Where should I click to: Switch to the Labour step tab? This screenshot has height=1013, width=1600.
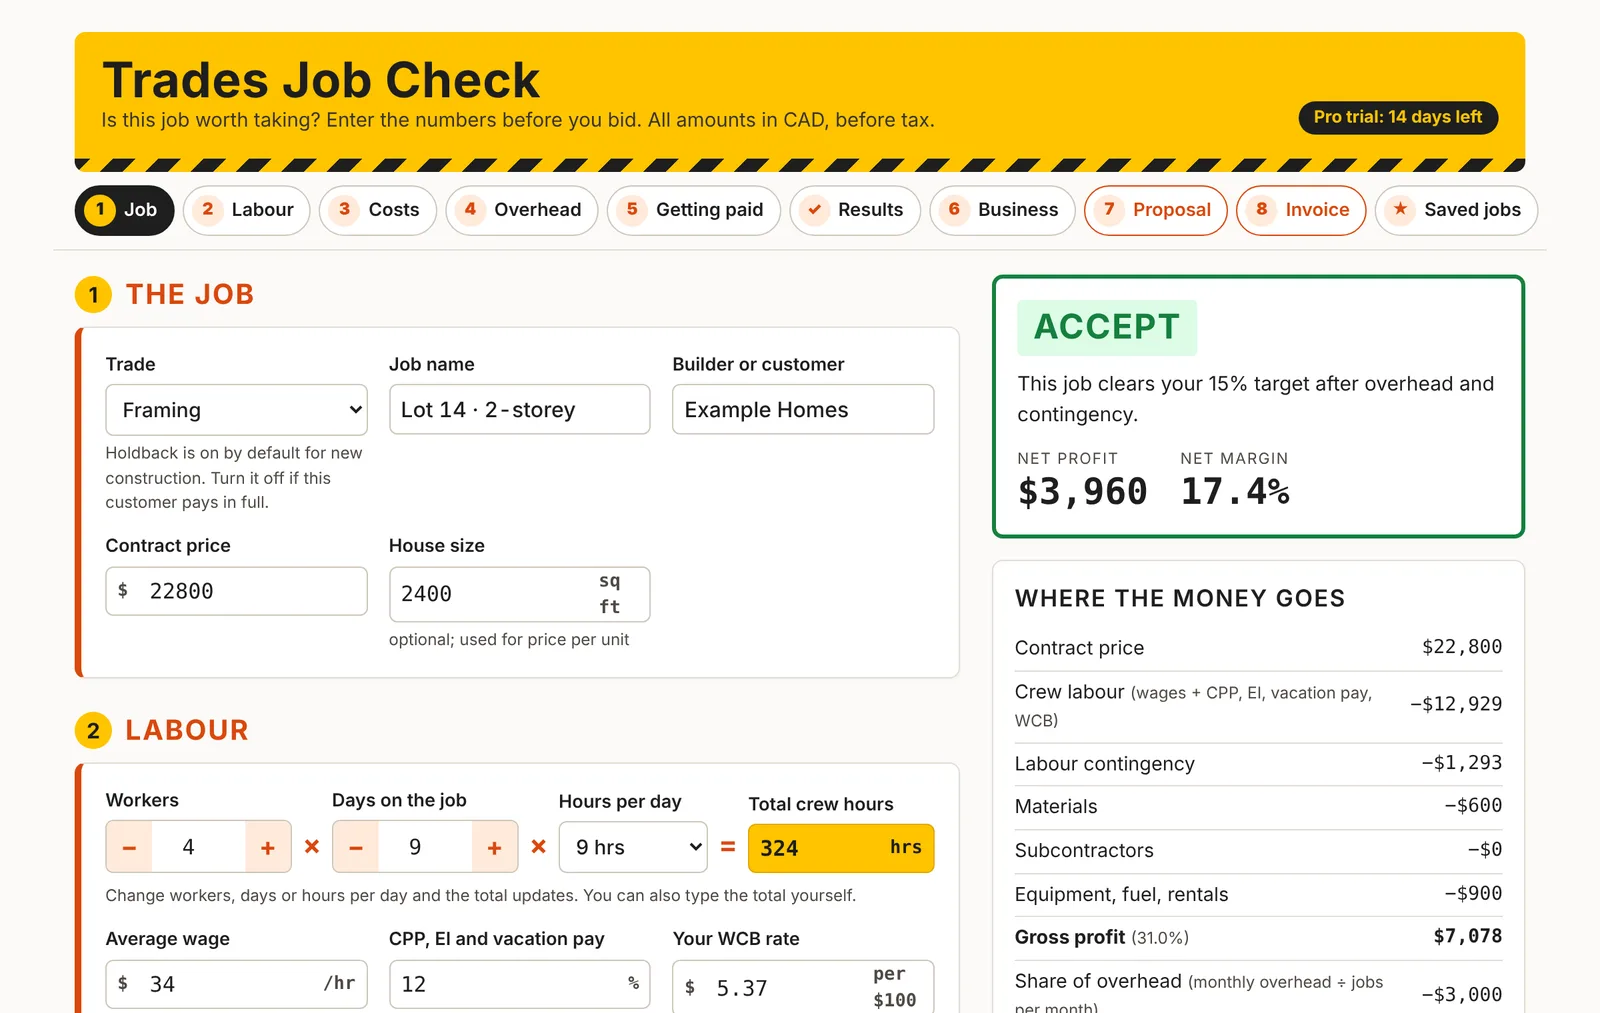click(247, 210)
